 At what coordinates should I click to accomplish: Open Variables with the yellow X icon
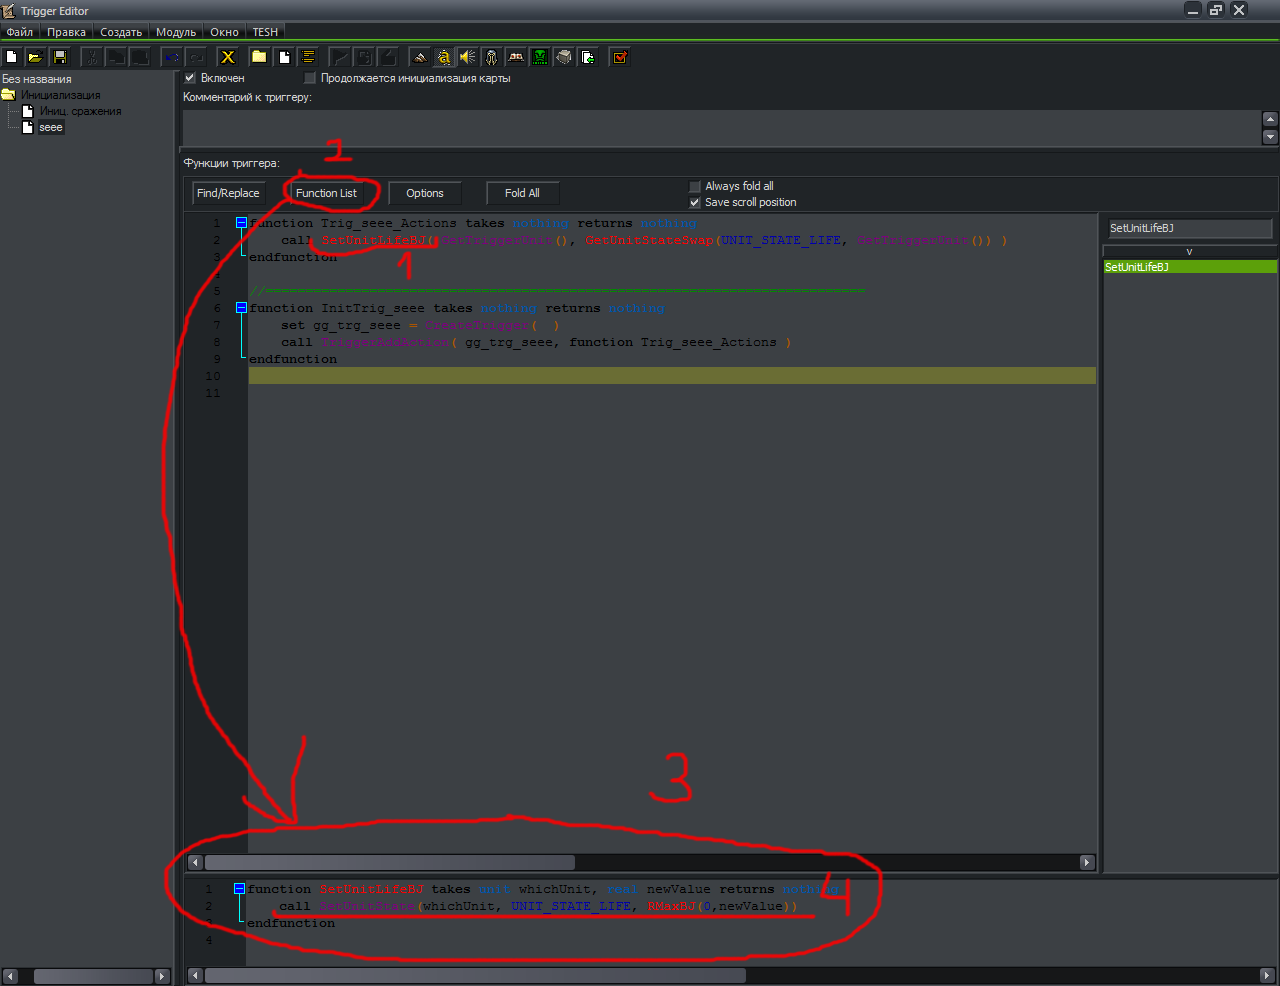click(228, 57)
